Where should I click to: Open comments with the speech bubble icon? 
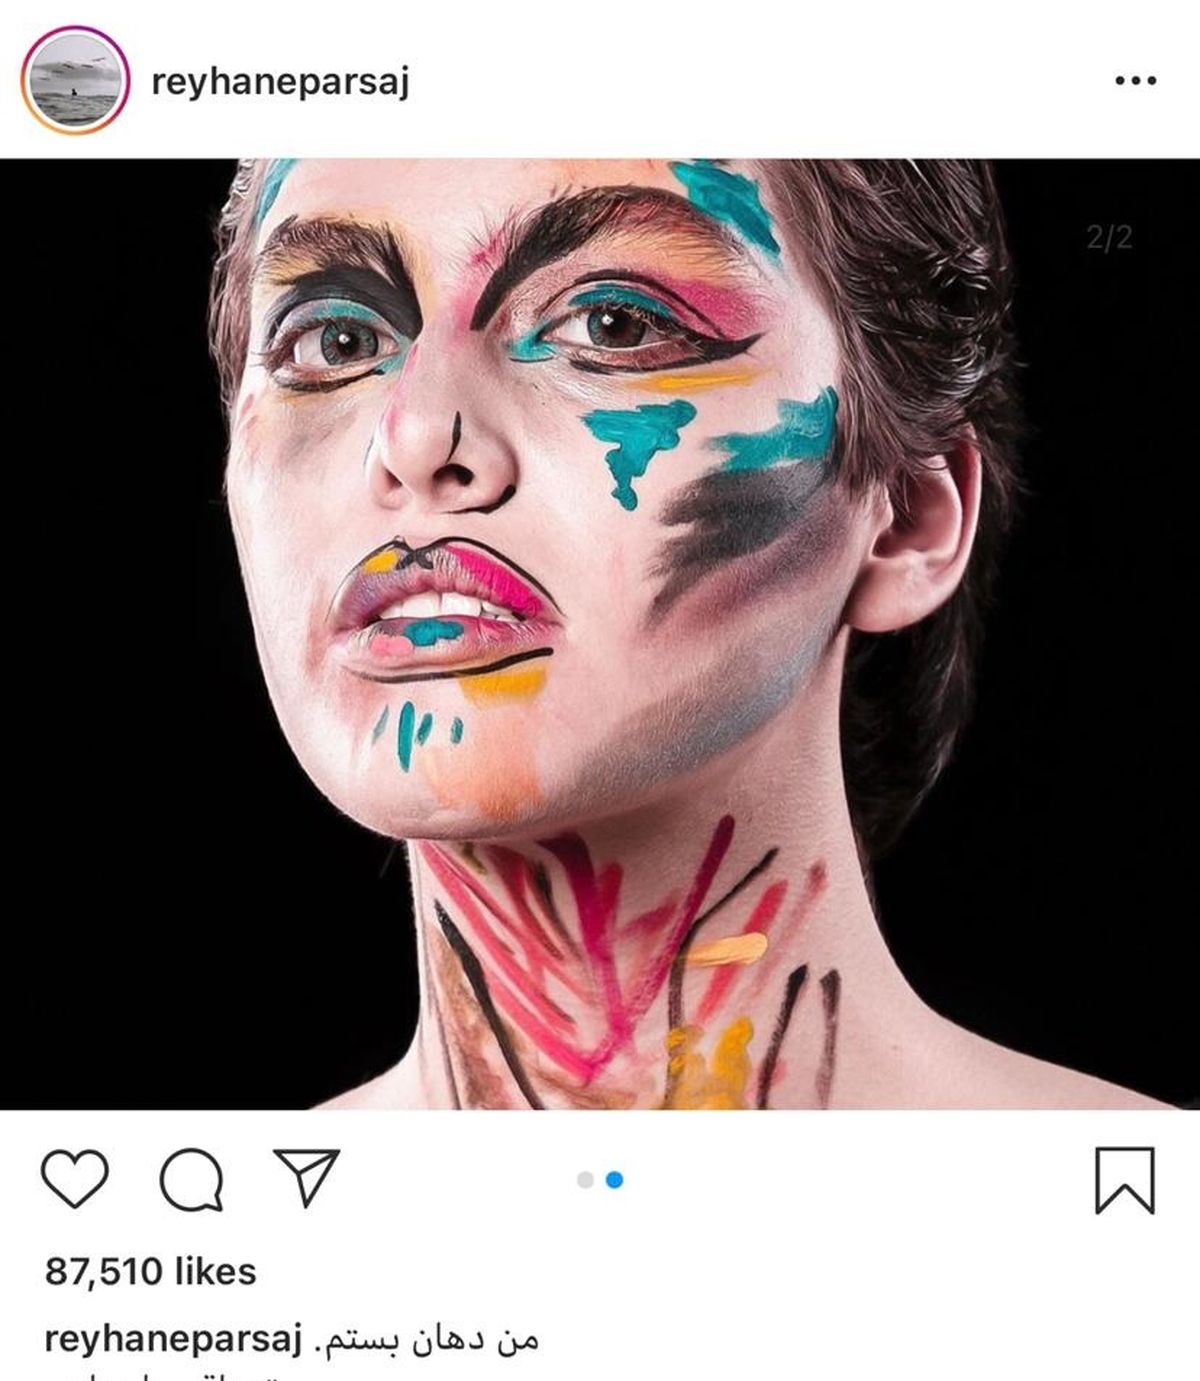191,1180
